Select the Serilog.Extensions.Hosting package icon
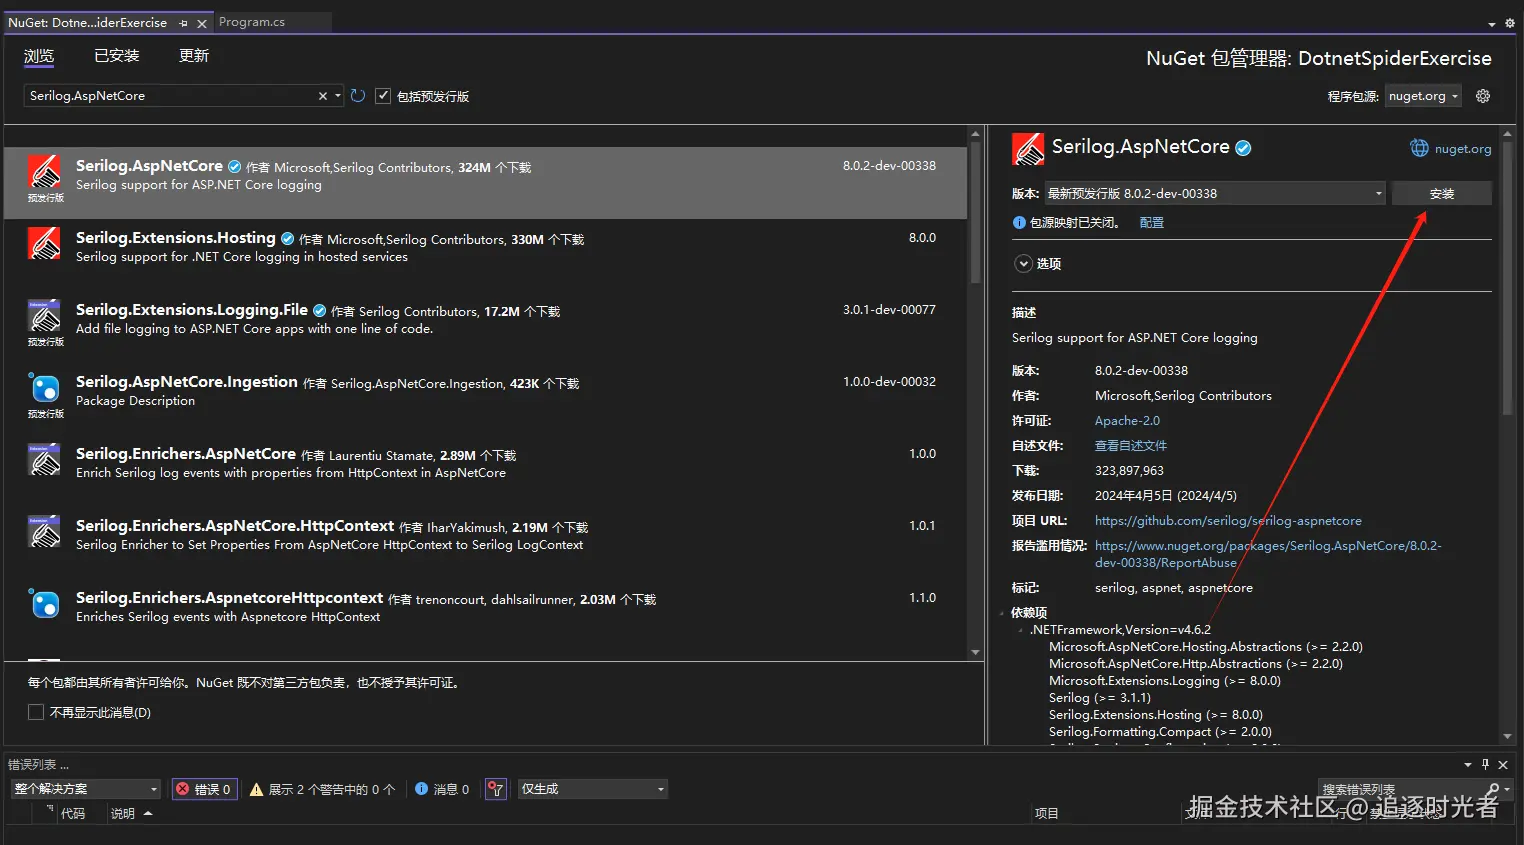Screen dimensions: 1524x845 click(44, 243)
